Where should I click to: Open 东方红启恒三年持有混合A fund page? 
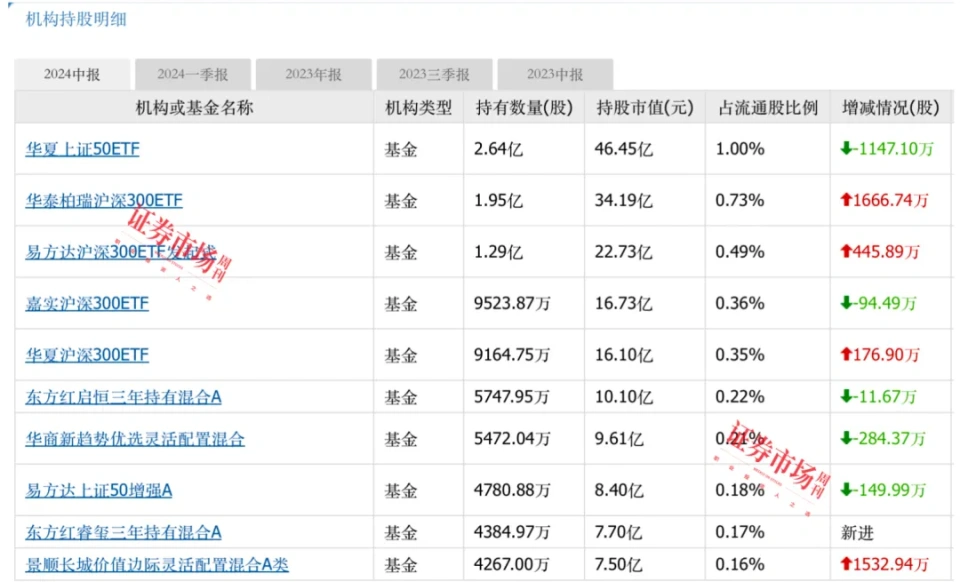pos(123,397)
